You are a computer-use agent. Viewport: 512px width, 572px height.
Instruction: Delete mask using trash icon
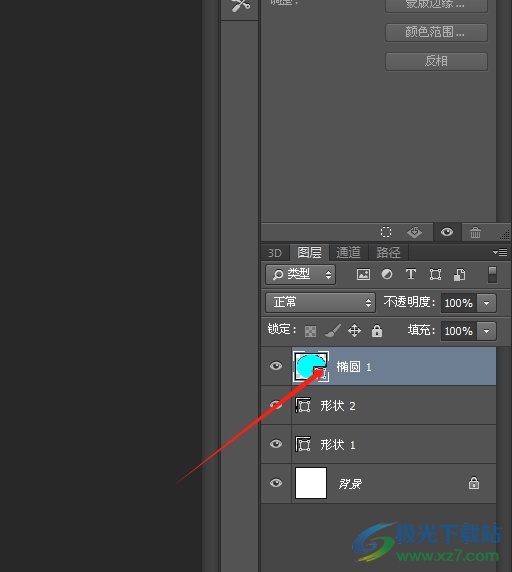475,232
